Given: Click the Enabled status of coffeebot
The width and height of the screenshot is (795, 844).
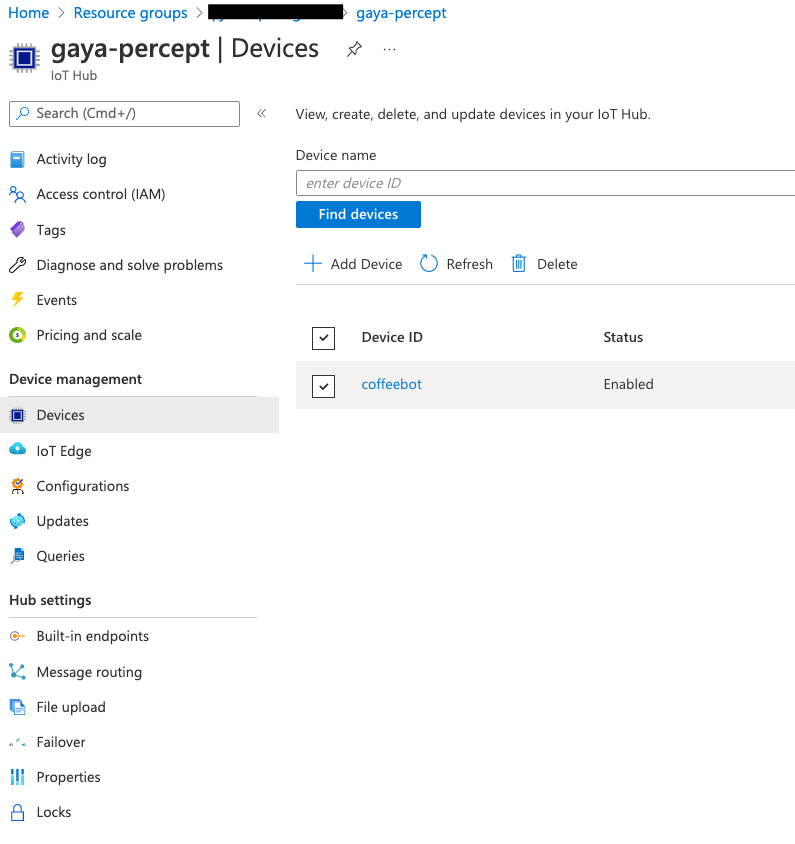Looking at the screenshot, I should click(x=628, y=384).
